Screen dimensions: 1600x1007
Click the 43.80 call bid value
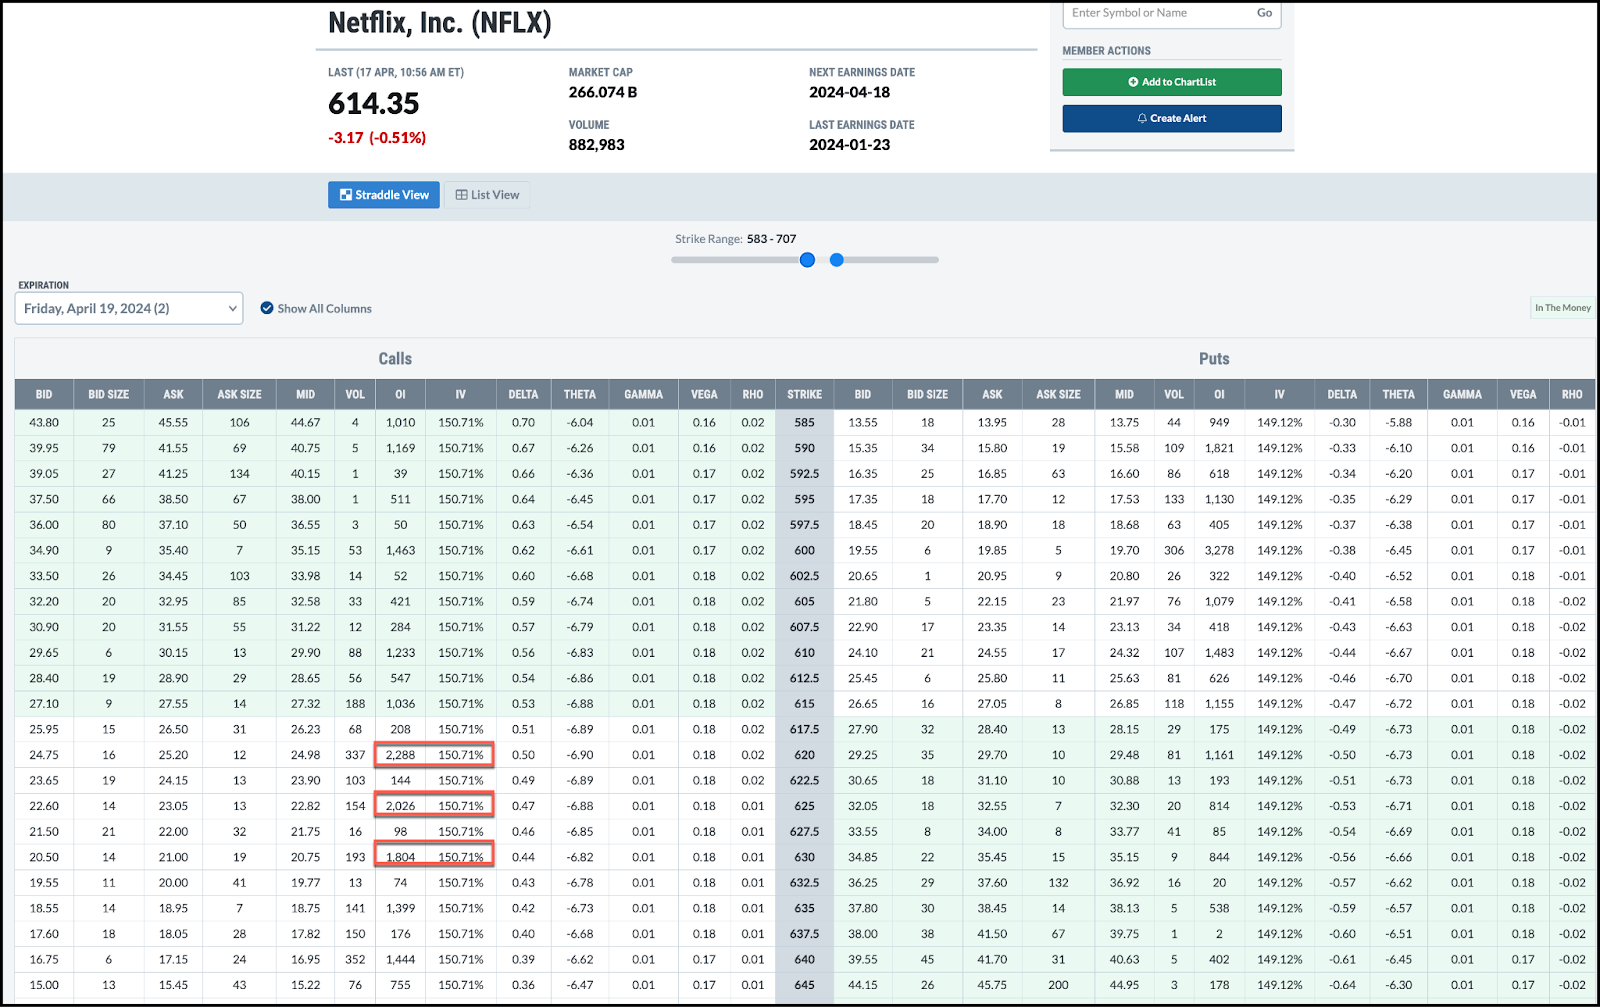coord(44,422)
